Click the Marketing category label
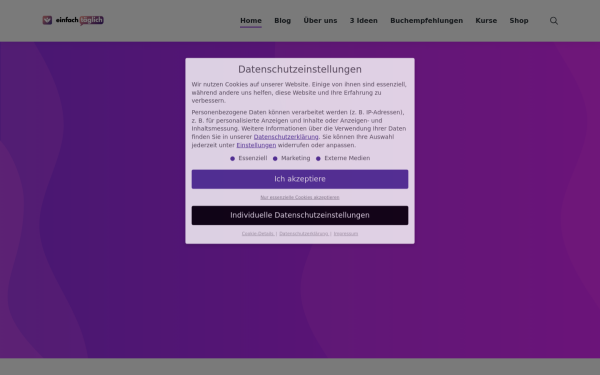This screenshot has height=375, width=600. point(295,158)
